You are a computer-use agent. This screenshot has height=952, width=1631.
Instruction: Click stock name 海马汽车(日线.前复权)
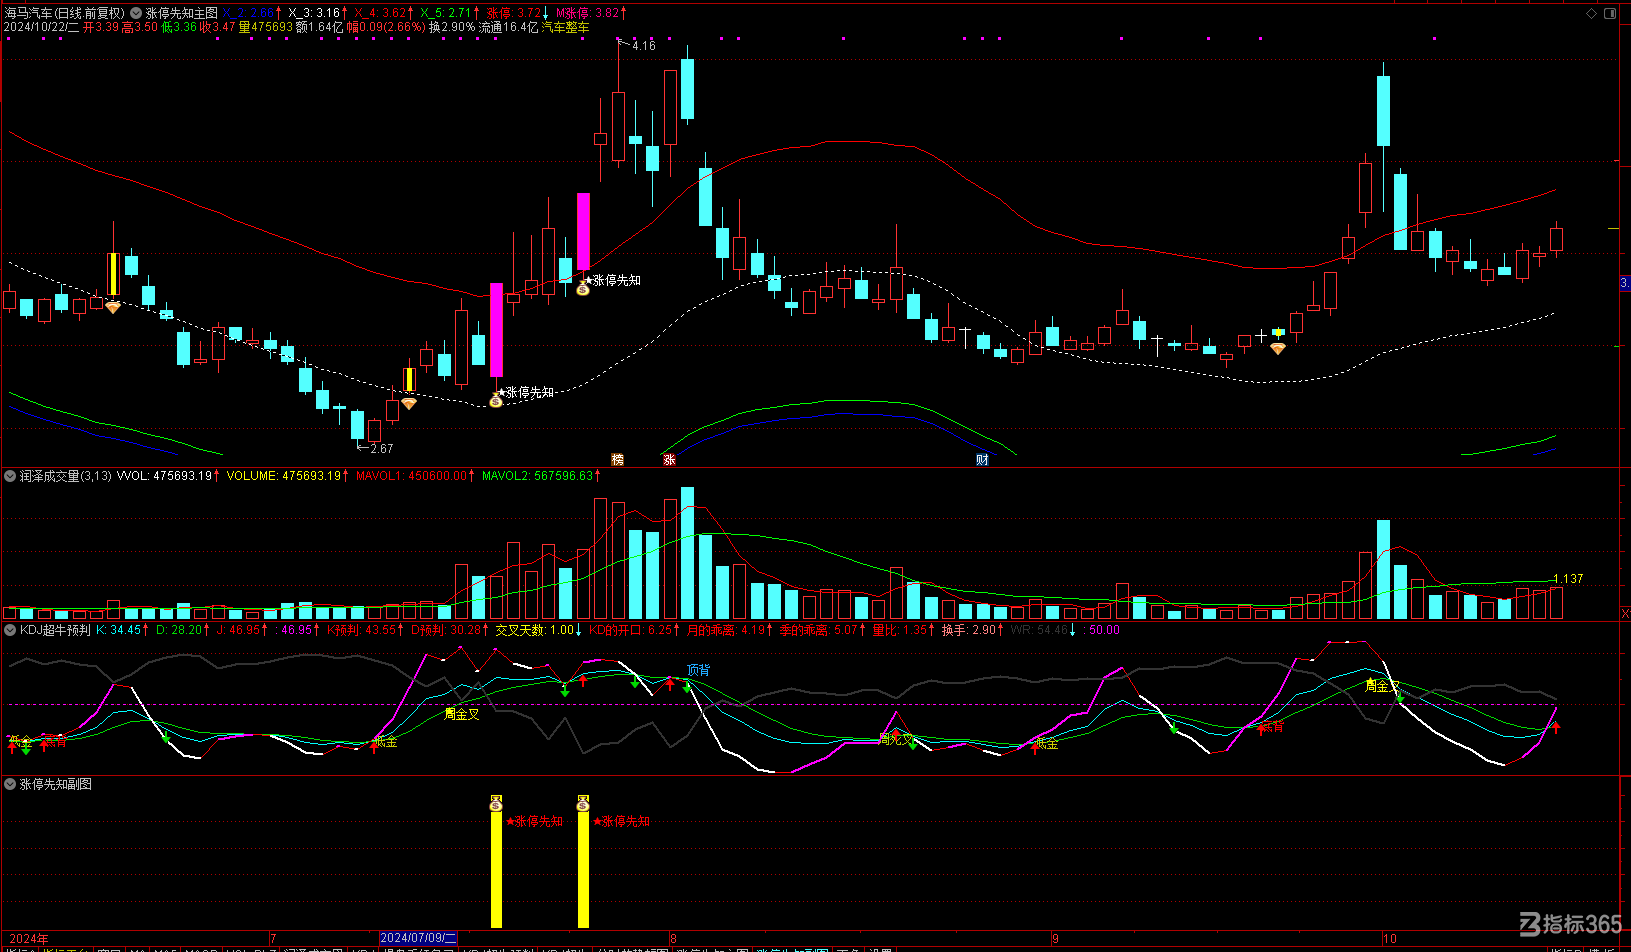point(65,13)
